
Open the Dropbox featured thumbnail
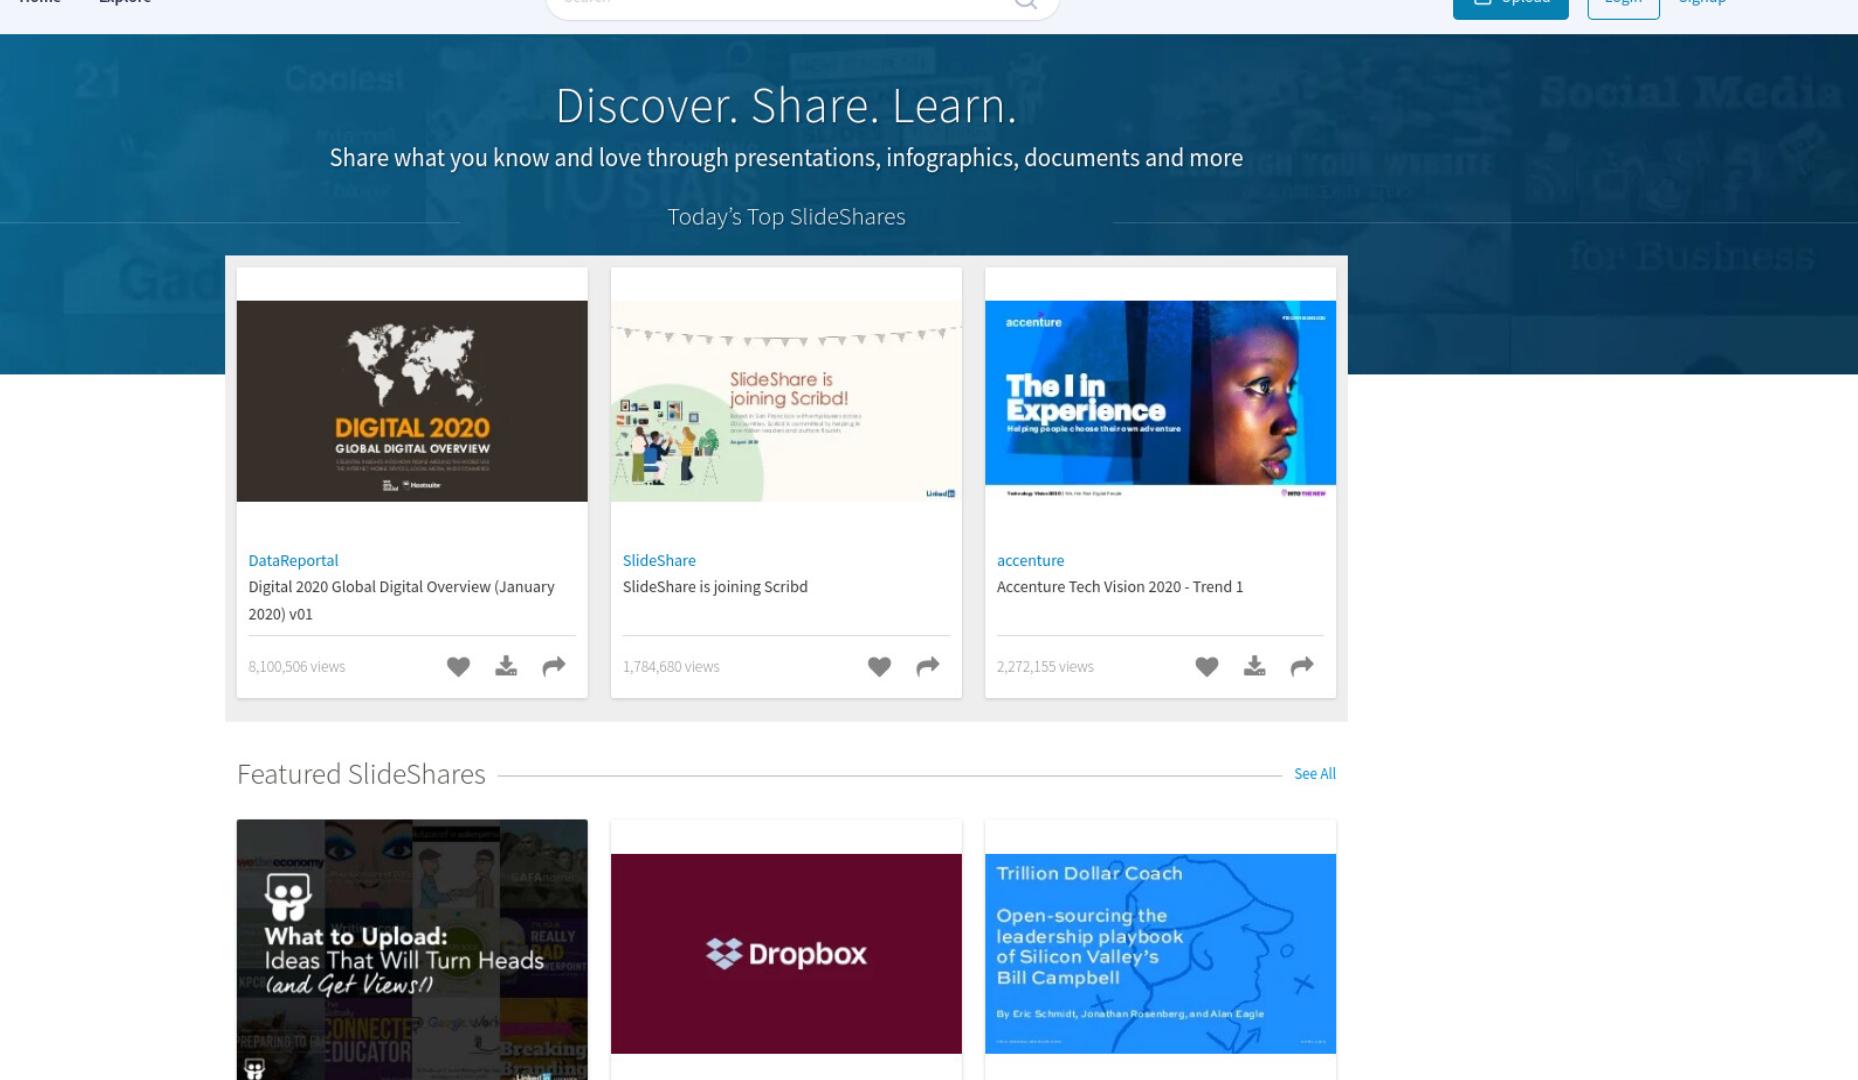click(786, 954)
